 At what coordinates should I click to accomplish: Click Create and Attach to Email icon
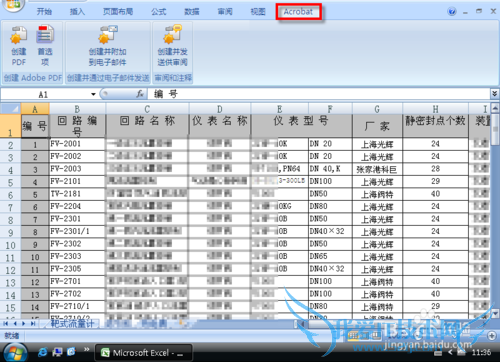[107, 46]
